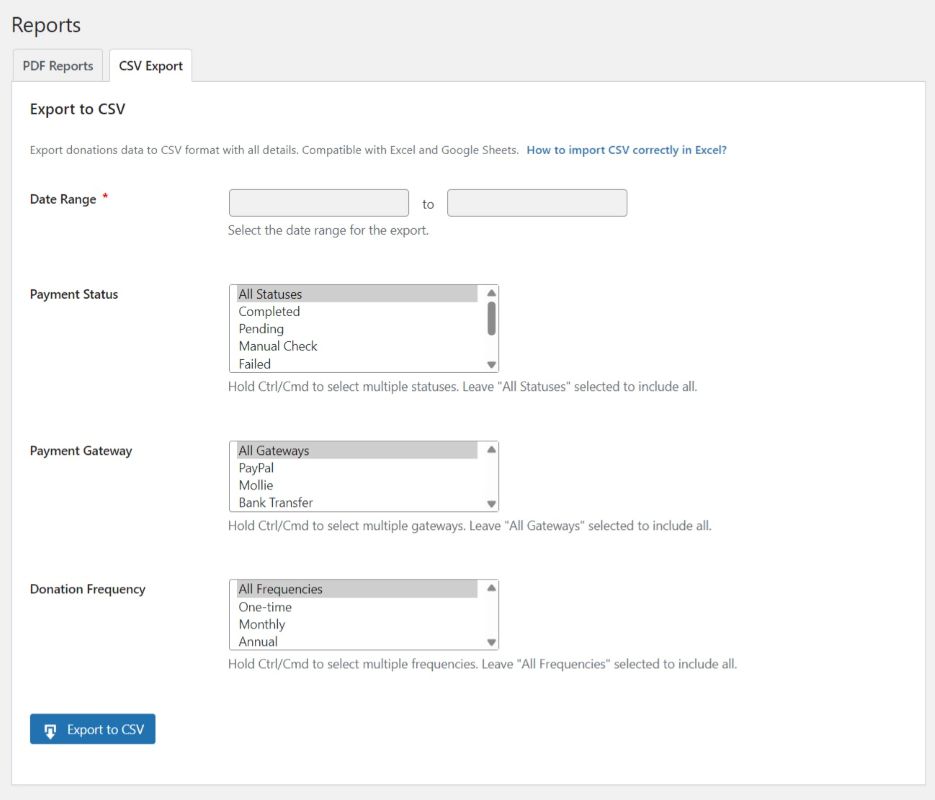
Task: Switch to the CSV Export tab
Action: (150, 65)
